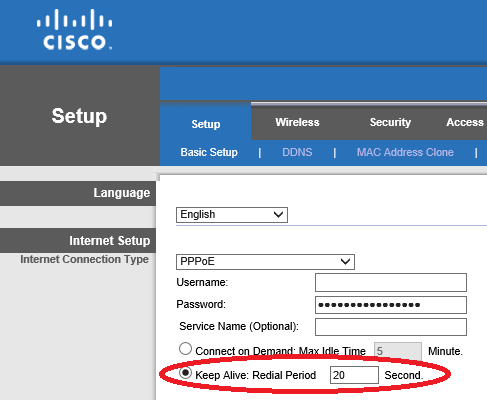This screenshot has width=487, height=400.
Task: Click the Basic Setup sub-tab link
Action: 209,152
